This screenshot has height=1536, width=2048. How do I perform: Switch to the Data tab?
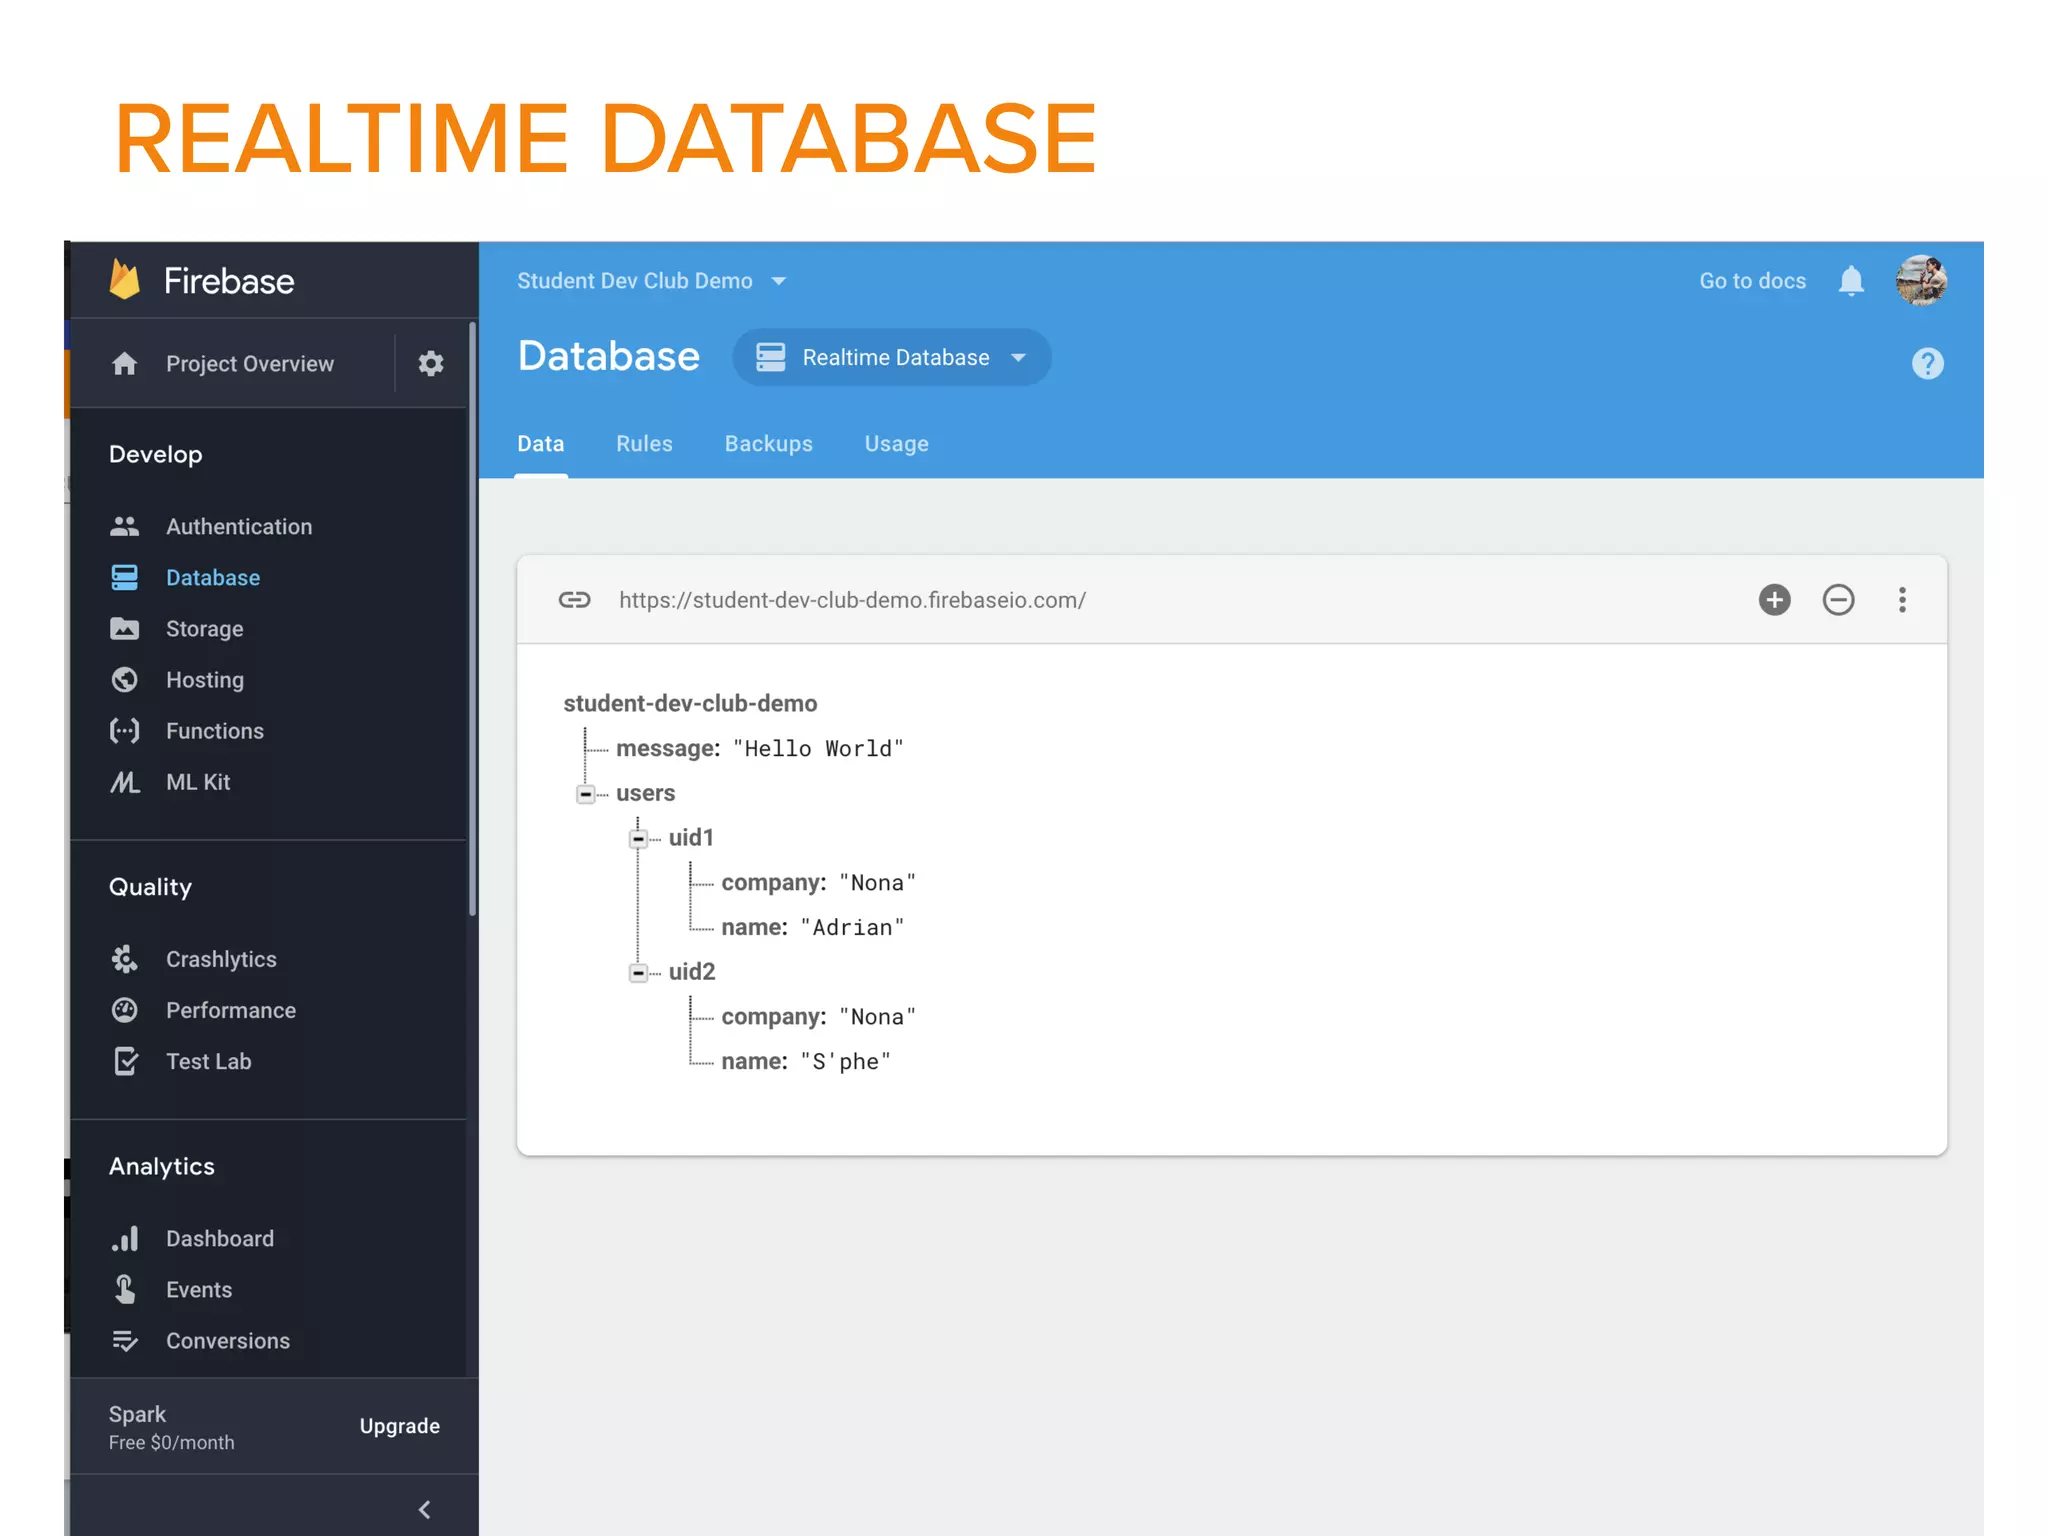coord(541,443)
